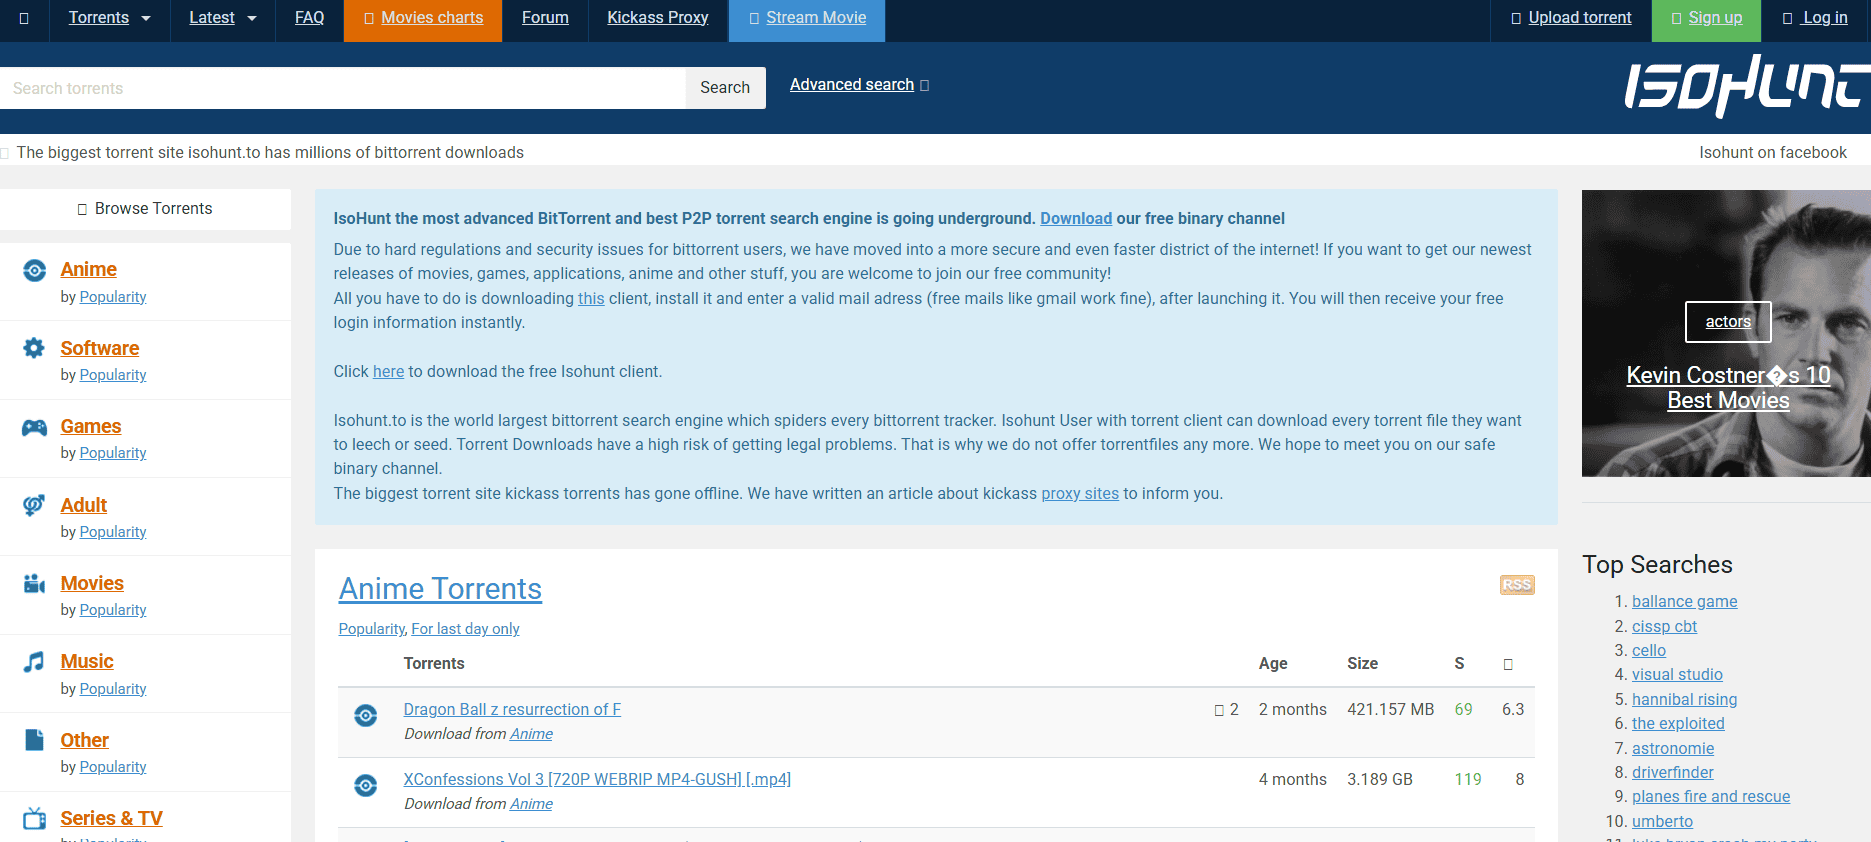
Task: Click the Series & TV television icon
Action: pyautogui.click(x=35, y=818)
